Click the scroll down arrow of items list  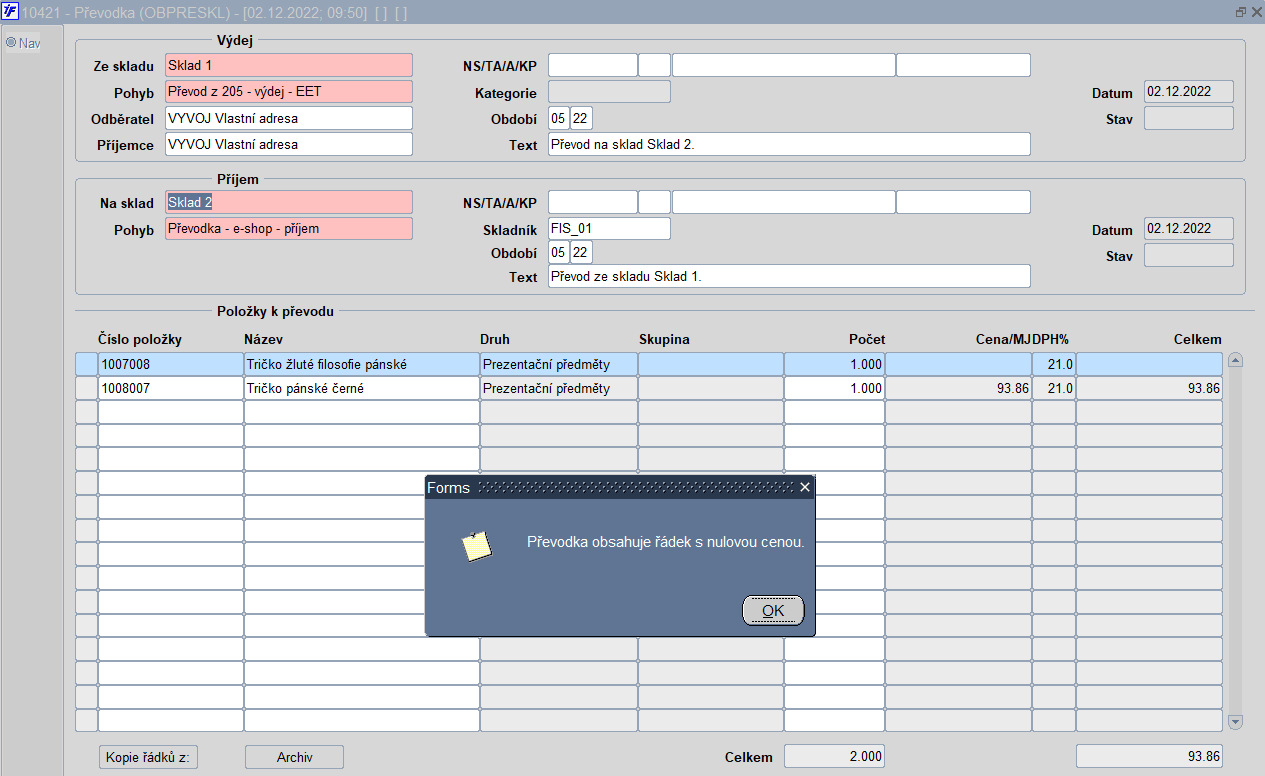(x=1235, y=722)
